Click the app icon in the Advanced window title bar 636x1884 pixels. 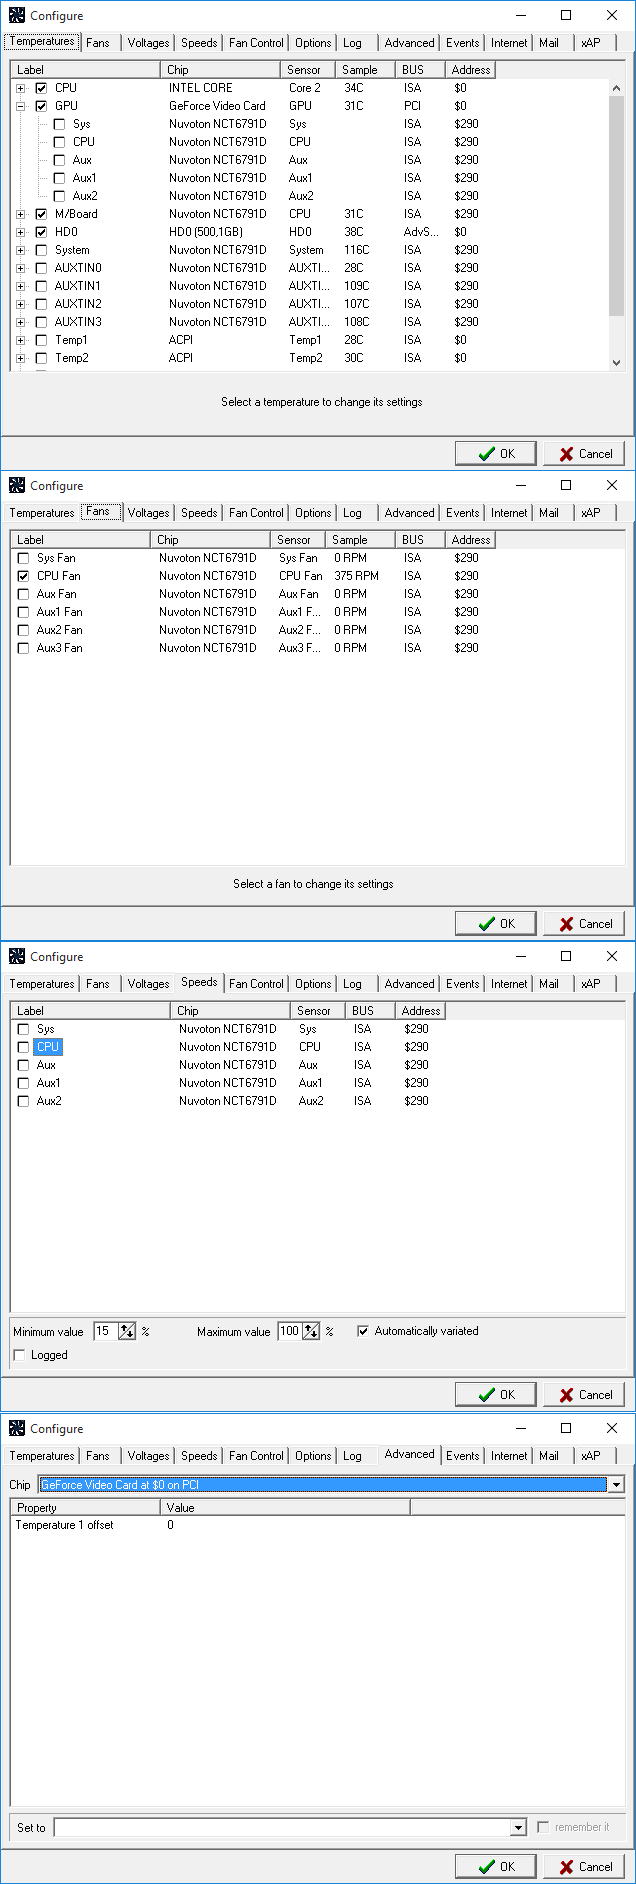tap(17, 1429)
